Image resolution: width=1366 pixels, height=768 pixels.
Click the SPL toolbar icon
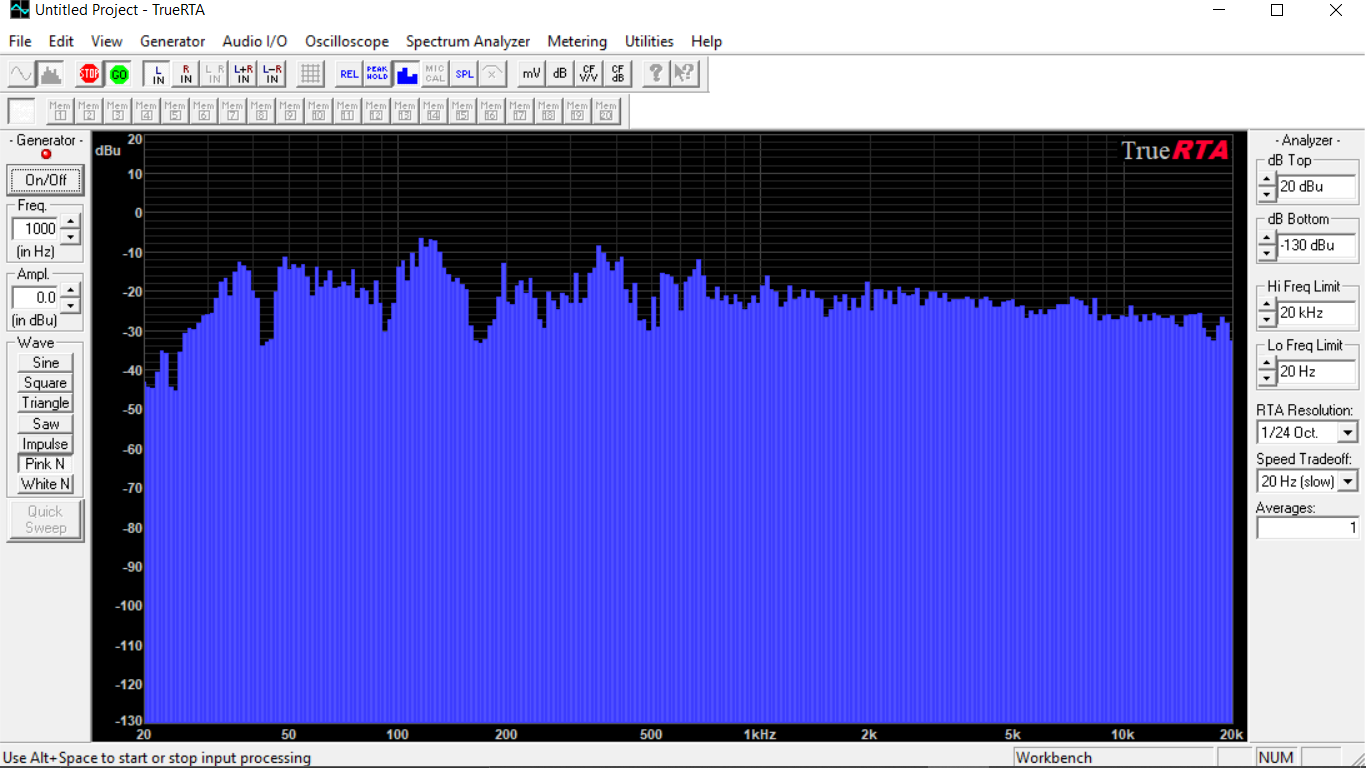click(x=464, y=74)
